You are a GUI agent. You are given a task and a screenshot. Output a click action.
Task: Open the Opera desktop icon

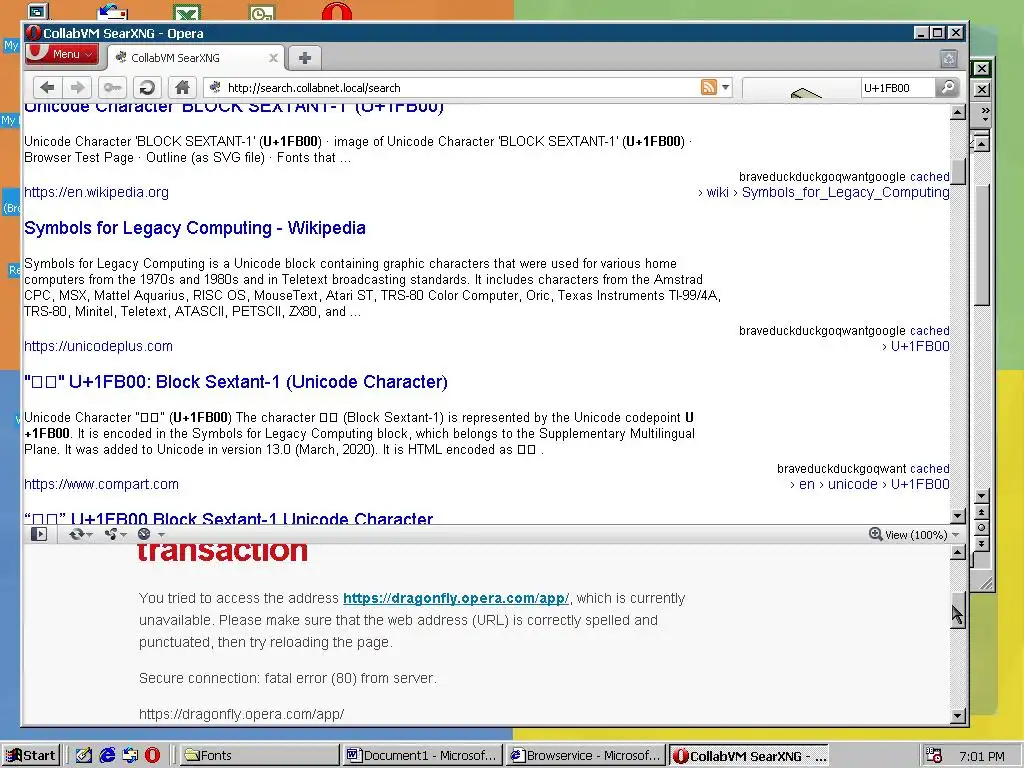click(337, 10)
